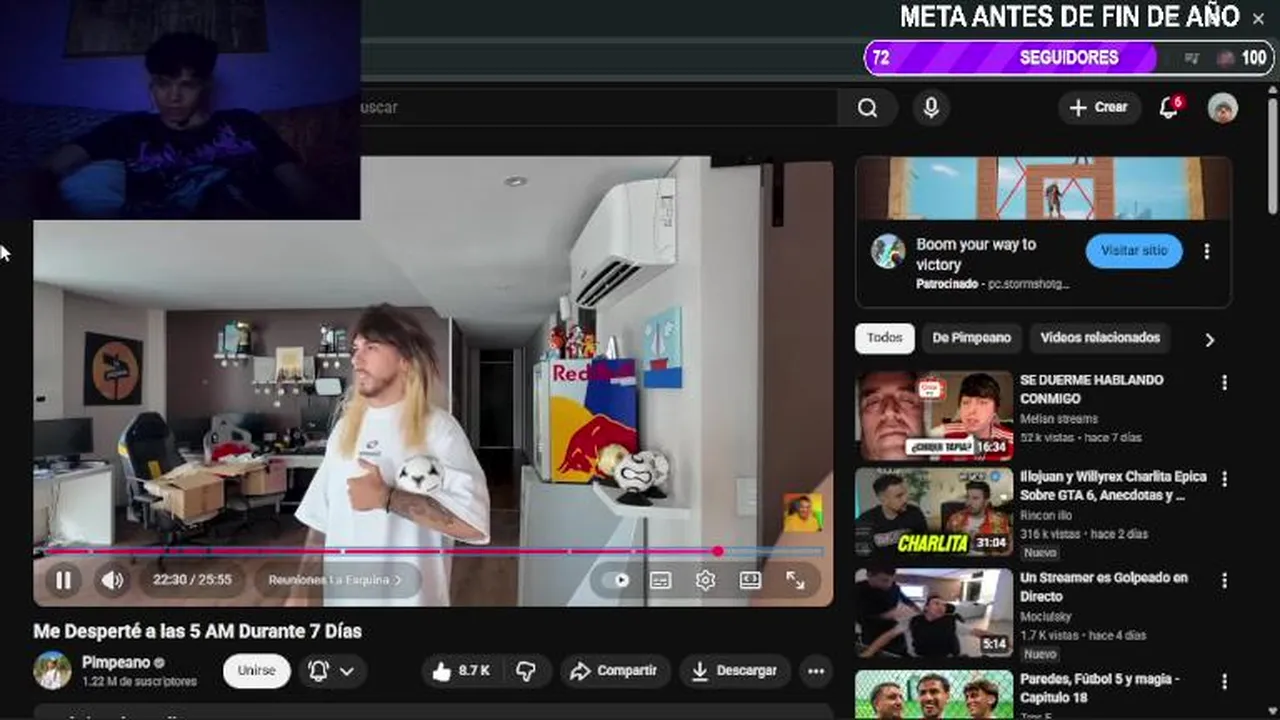
Task: Pause the video playback
Action: pos(63,580)
